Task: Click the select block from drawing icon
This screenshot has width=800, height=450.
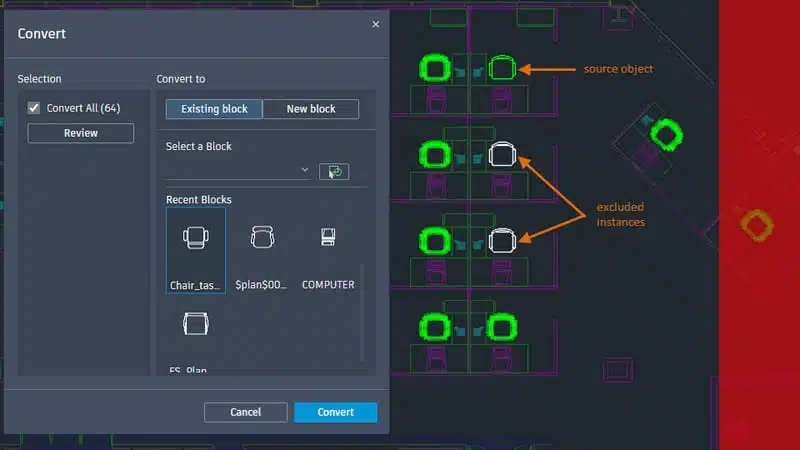Action: pyautogui.click(x=334, y=171)
